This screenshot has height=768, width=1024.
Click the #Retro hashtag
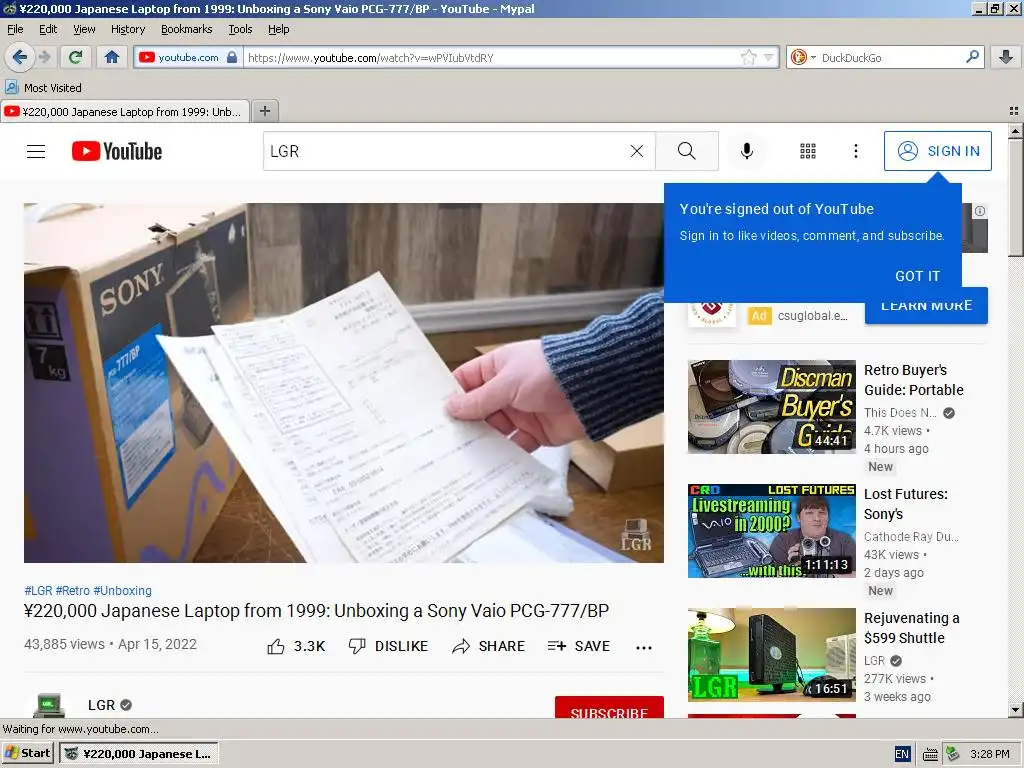click(x=72, y=590)
